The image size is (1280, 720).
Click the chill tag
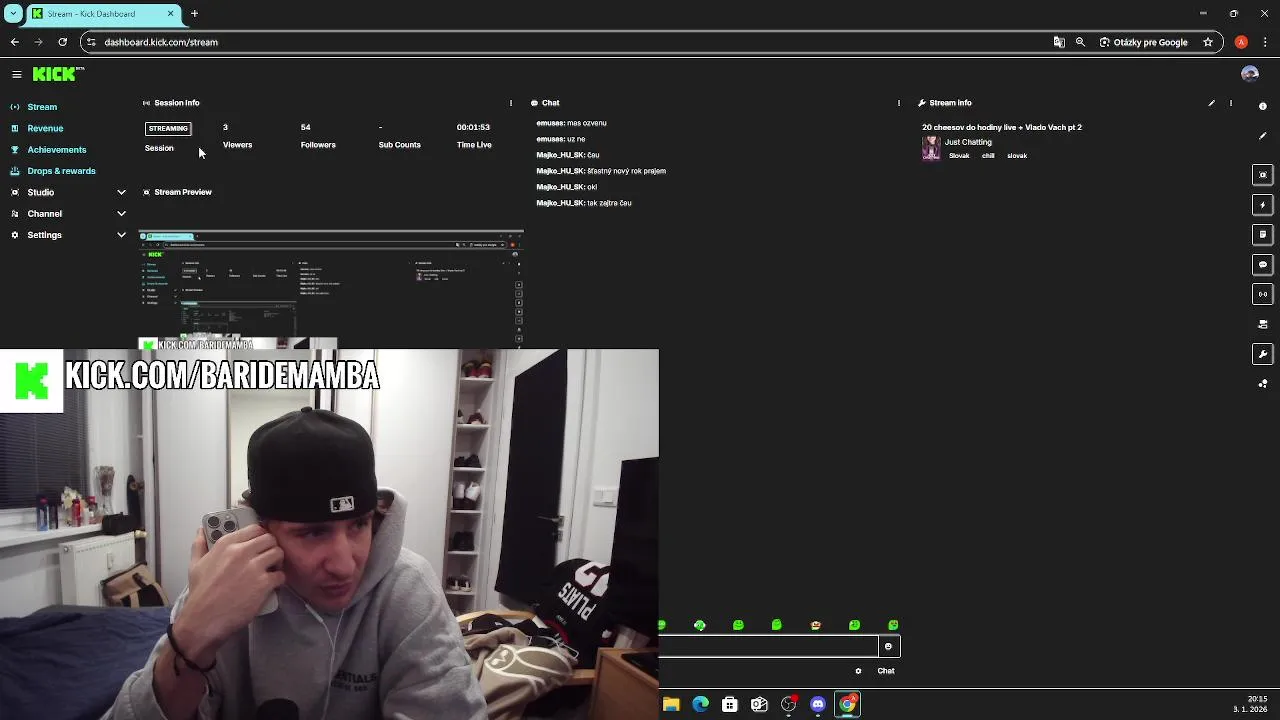click(988, 156)
